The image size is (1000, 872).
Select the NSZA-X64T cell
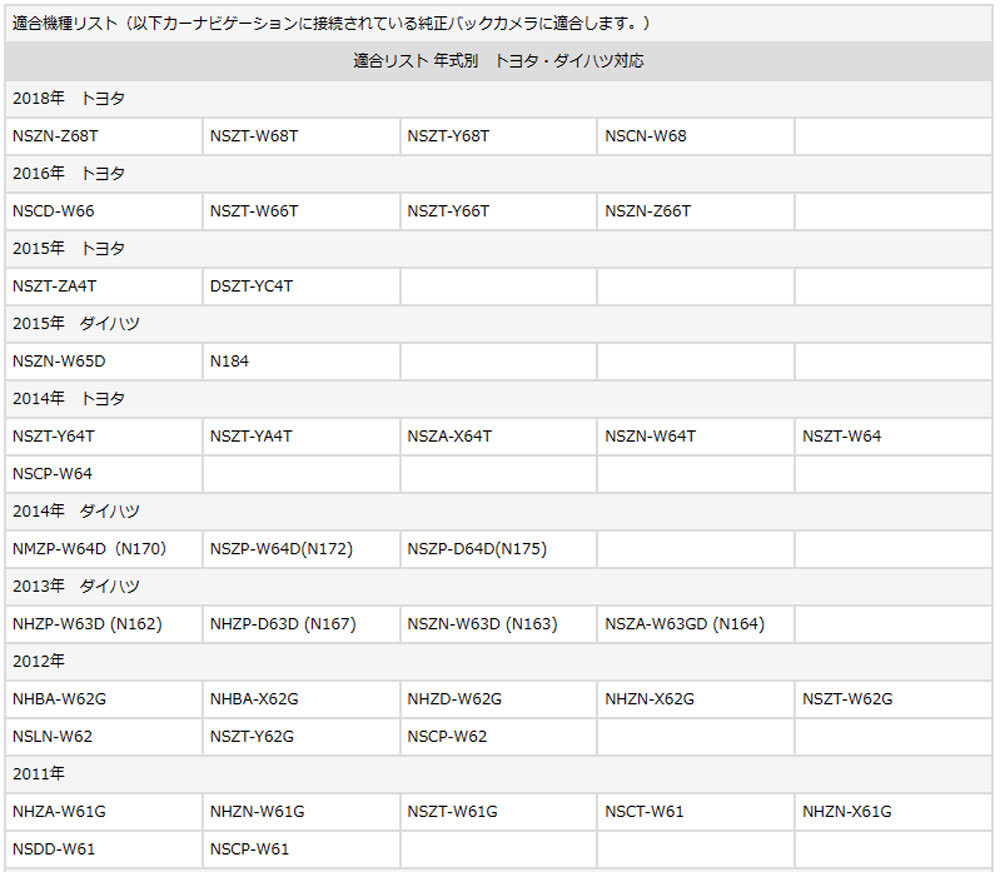click(x=498, y=436)
